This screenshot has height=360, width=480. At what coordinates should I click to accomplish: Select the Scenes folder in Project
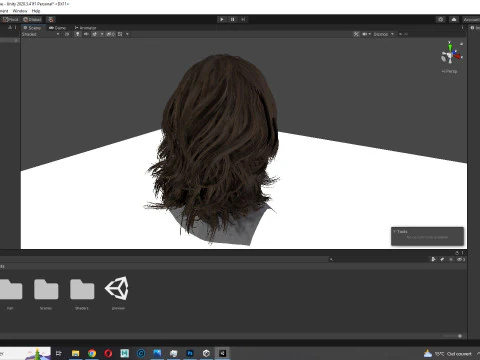tap(46, 294)
